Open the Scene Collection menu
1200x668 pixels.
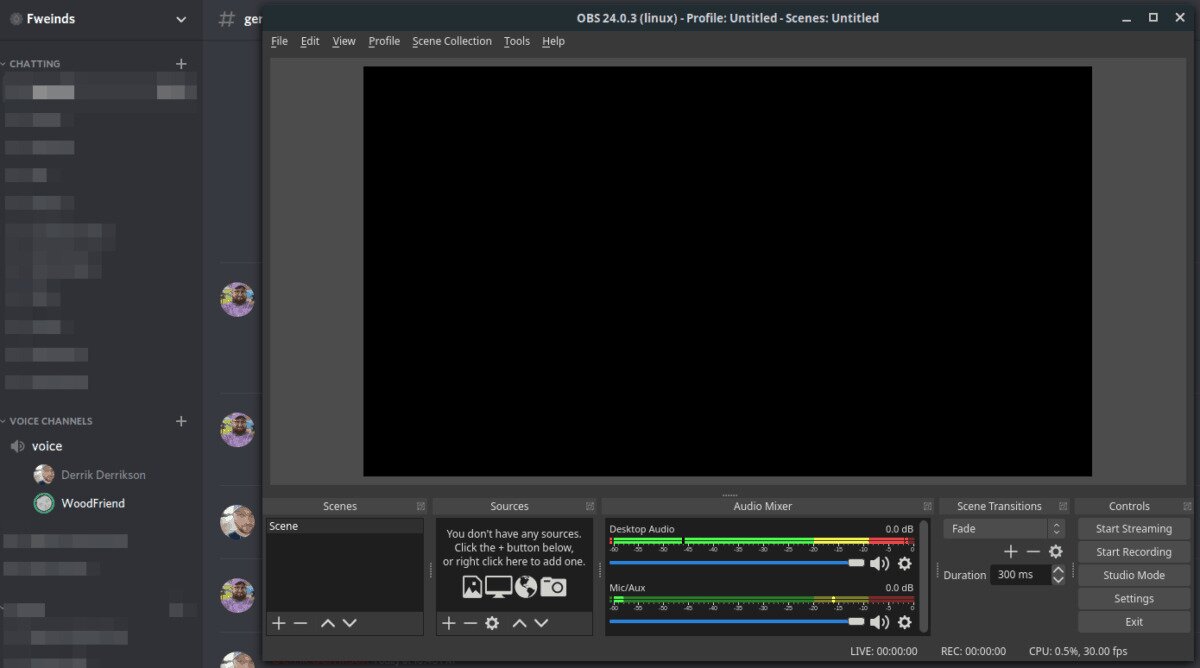click(x=451, y=41)
